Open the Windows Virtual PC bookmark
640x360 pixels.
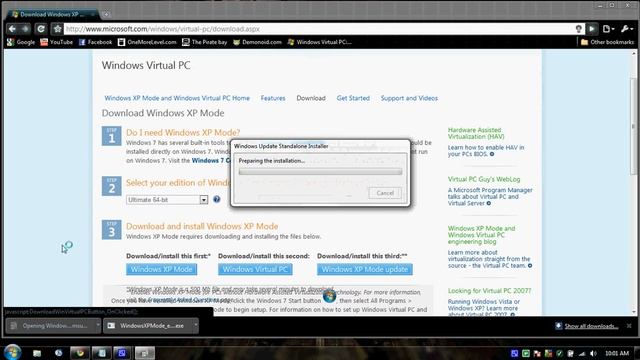click(x=320, y=42)
